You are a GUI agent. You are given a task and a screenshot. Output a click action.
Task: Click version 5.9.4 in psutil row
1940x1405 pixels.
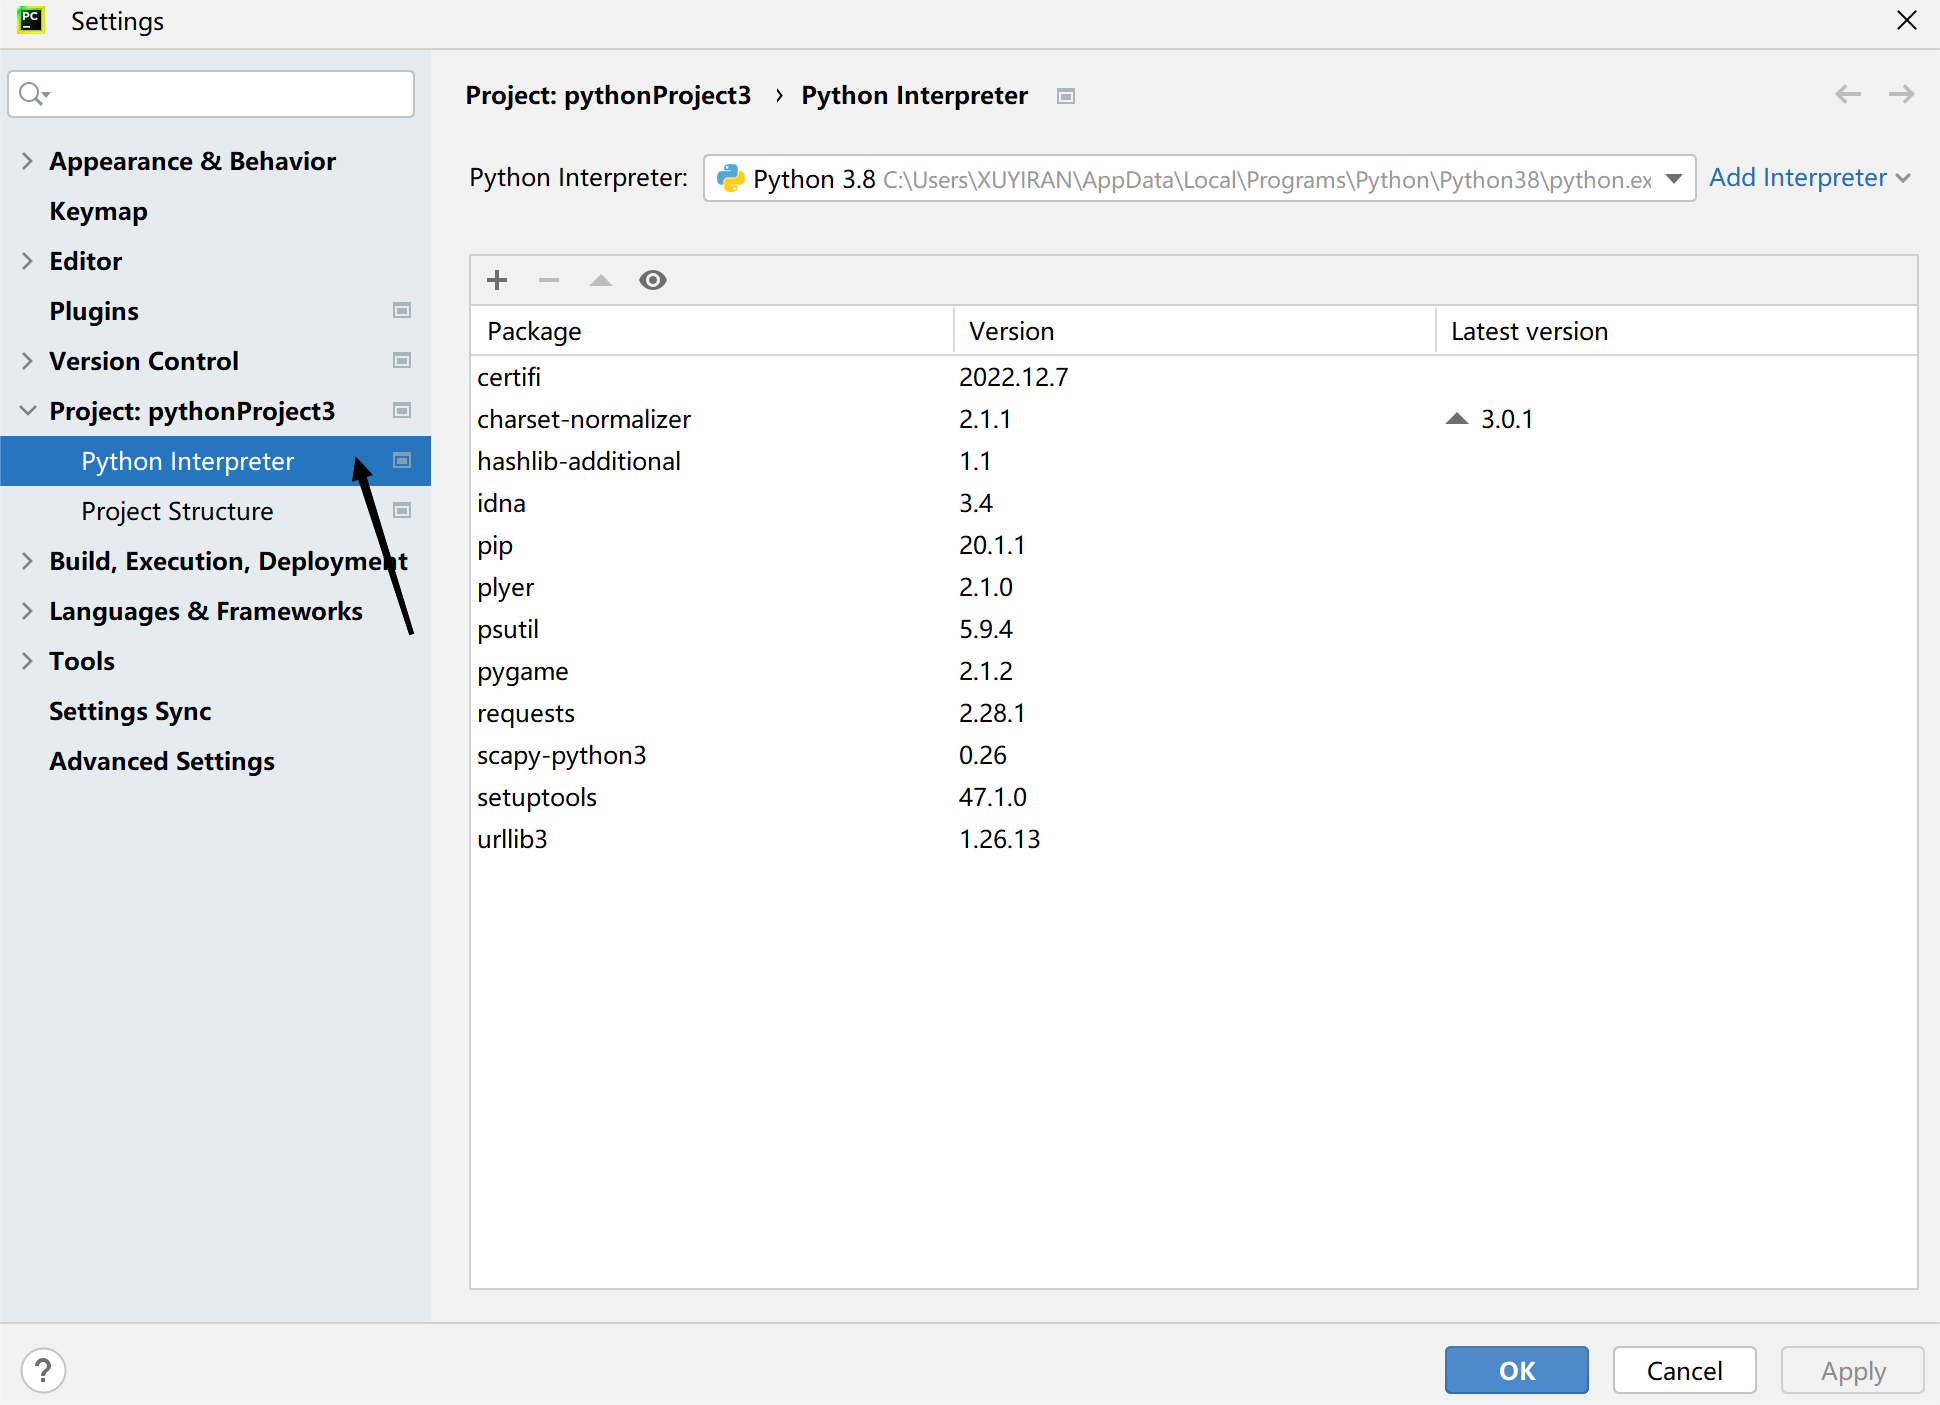[986, 629]
